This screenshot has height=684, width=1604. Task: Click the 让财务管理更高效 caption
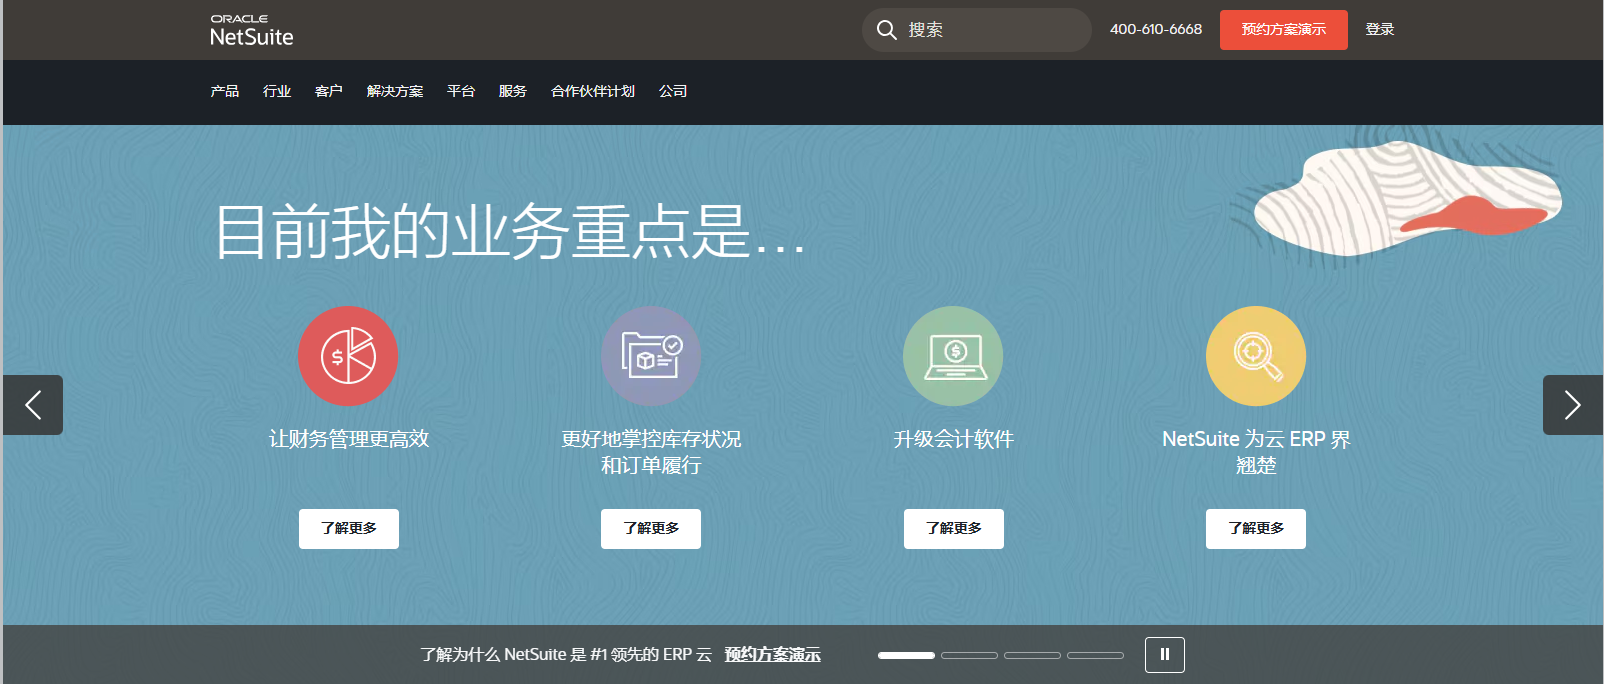coord(349,439)
